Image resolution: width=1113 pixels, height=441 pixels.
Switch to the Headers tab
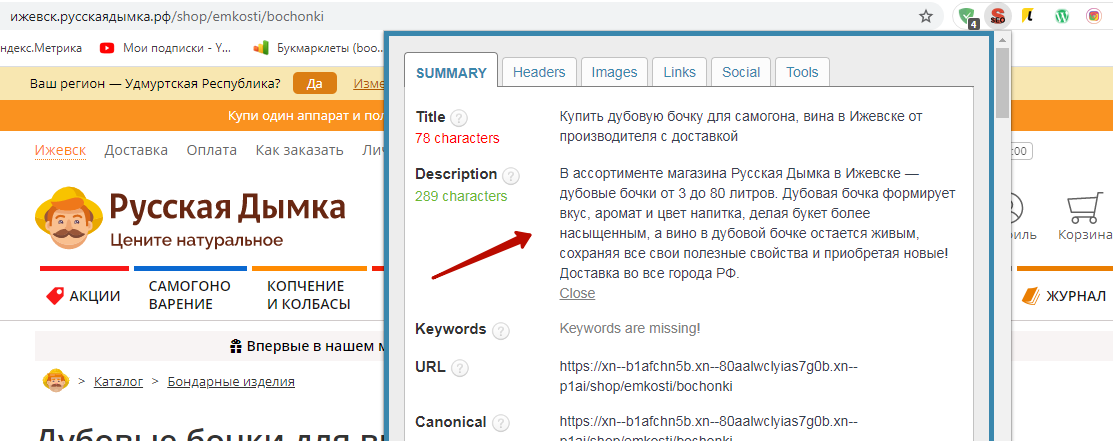point(539,72)
